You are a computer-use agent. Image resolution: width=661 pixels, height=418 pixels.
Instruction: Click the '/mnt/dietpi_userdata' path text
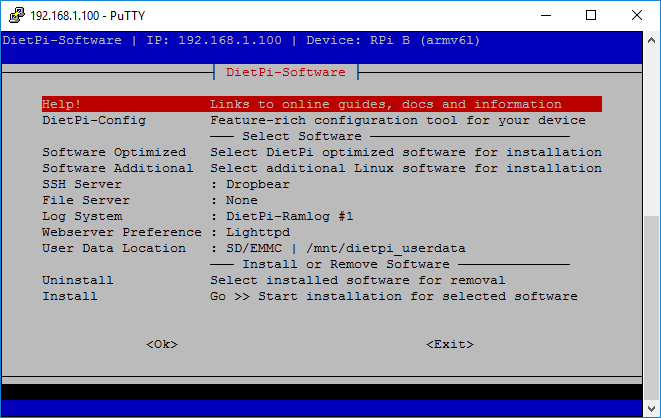[x=386, y=249]
